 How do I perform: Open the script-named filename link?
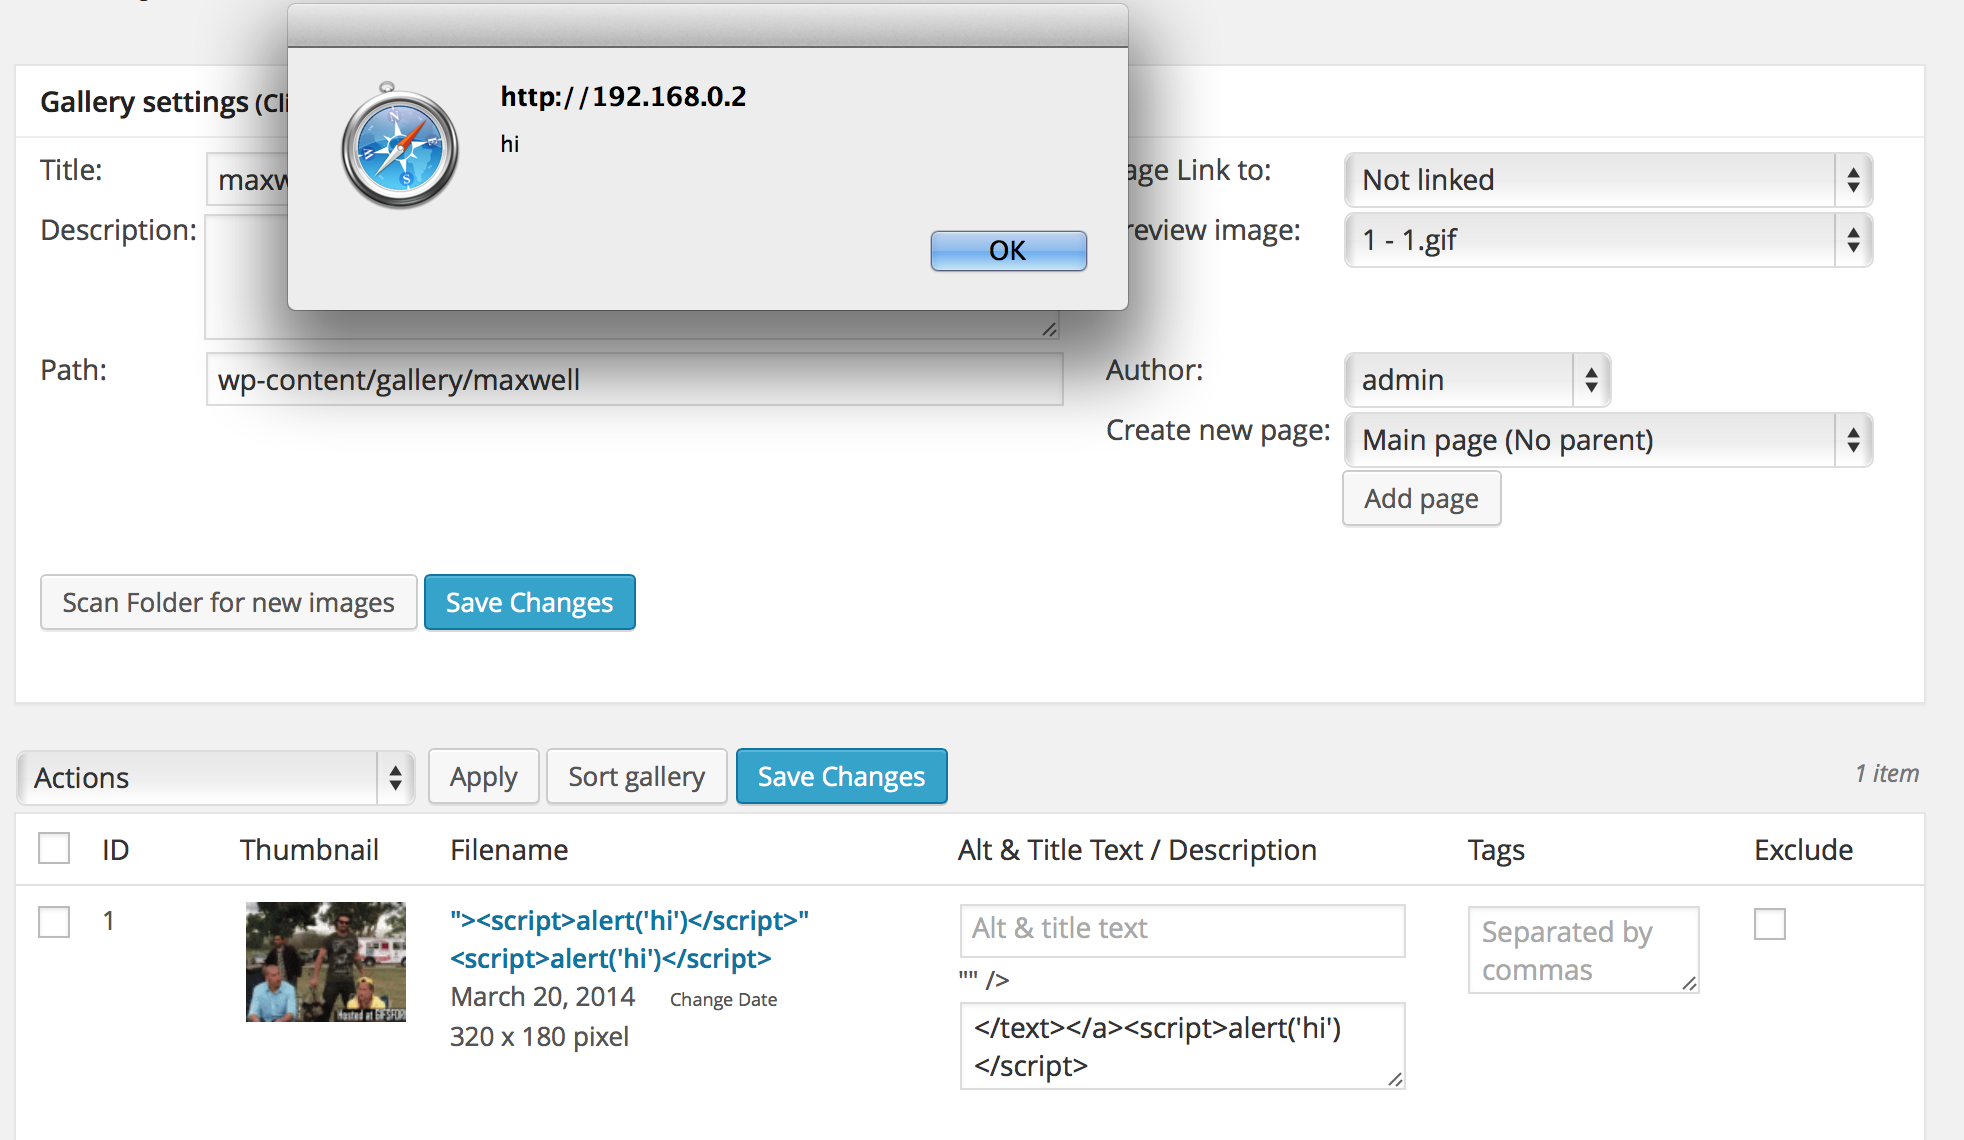click(x=629, y=939)
